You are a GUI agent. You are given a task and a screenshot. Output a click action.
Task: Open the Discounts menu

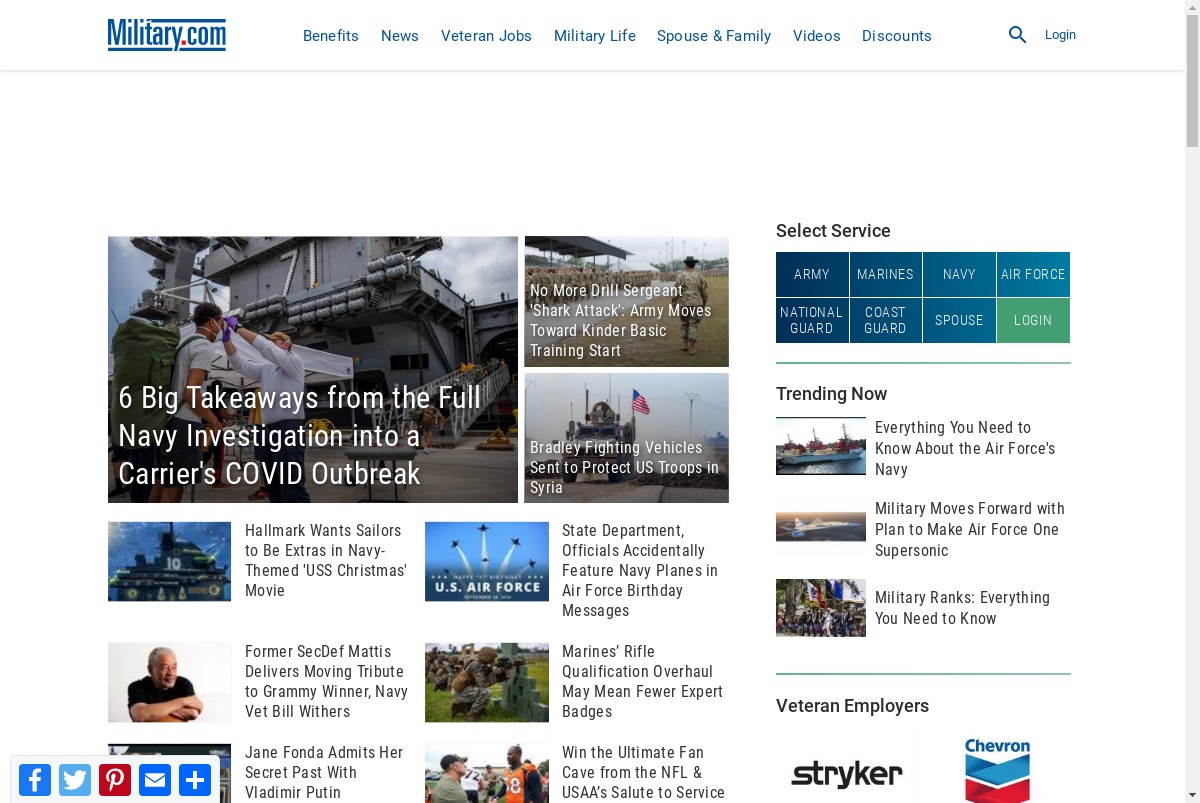897,36
